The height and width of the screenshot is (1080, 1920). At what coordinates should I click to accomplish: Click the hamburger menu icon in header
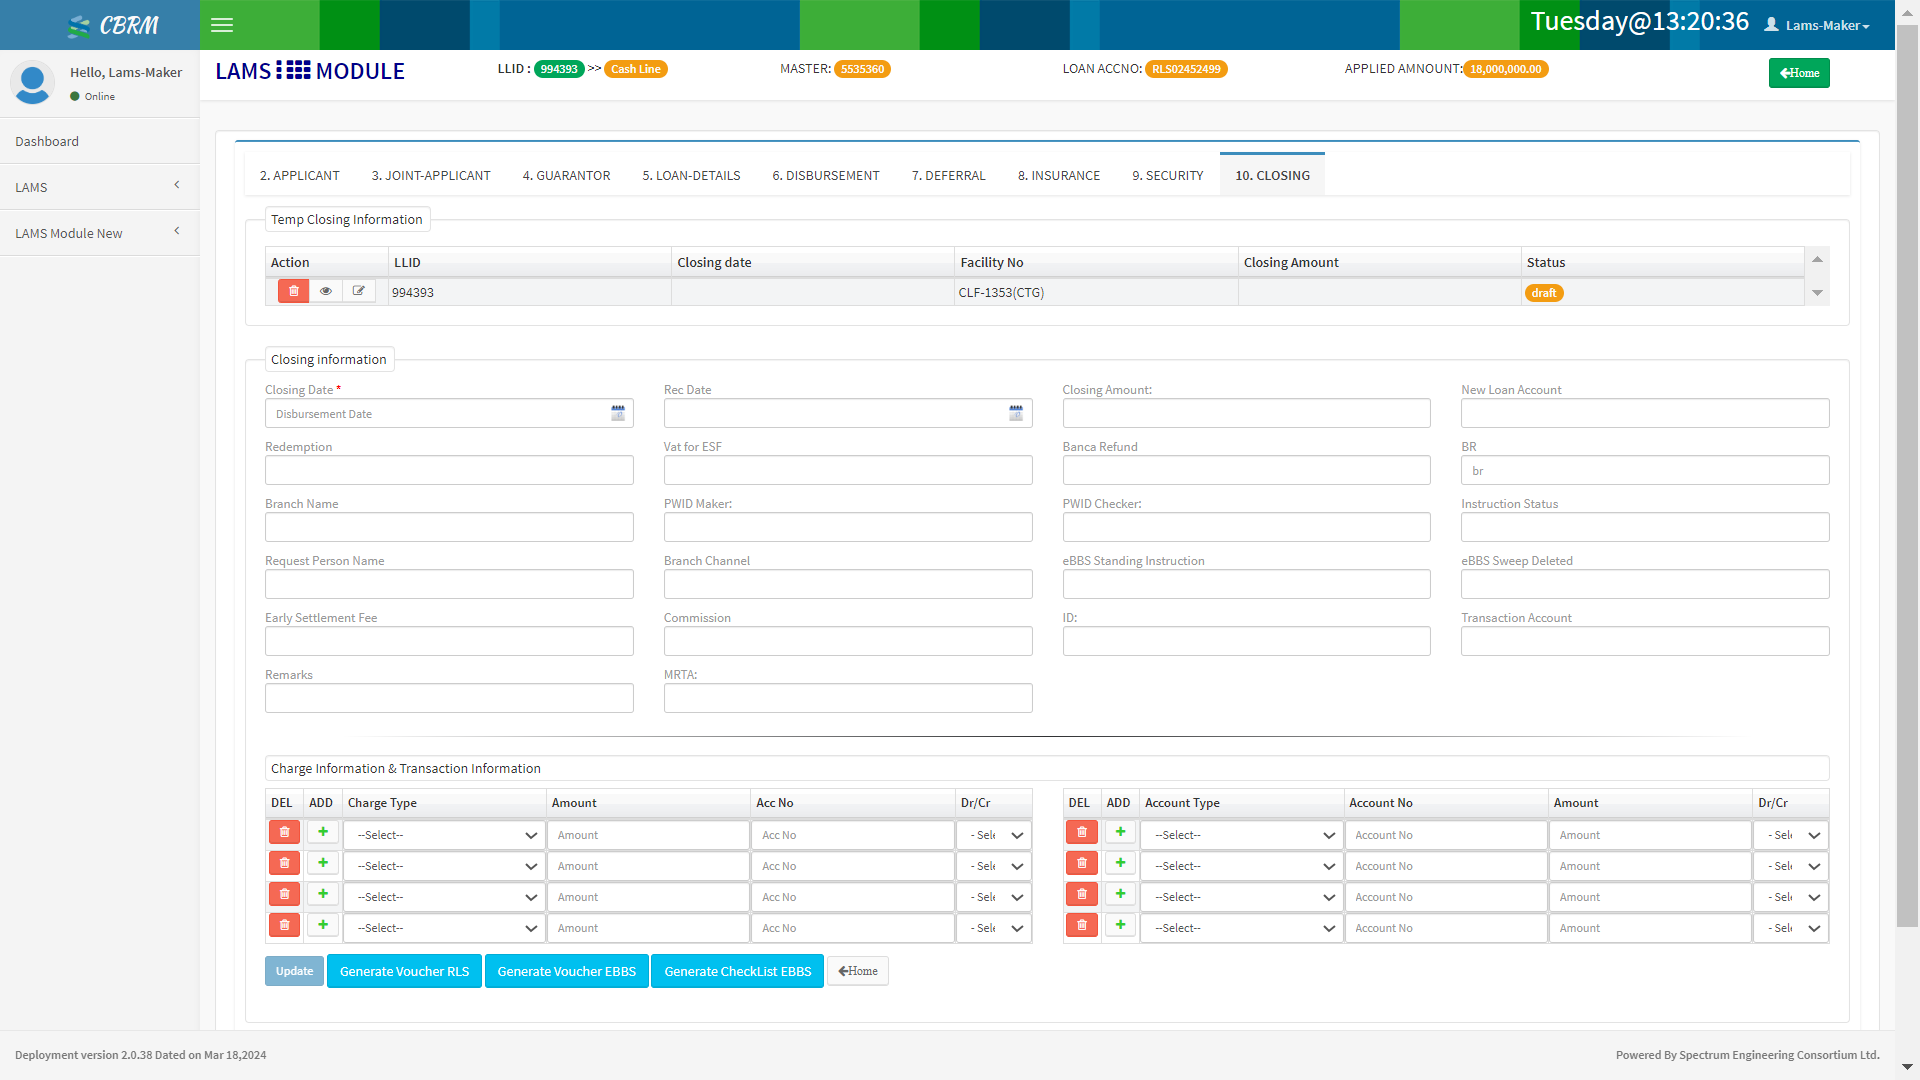coord(222,25)
